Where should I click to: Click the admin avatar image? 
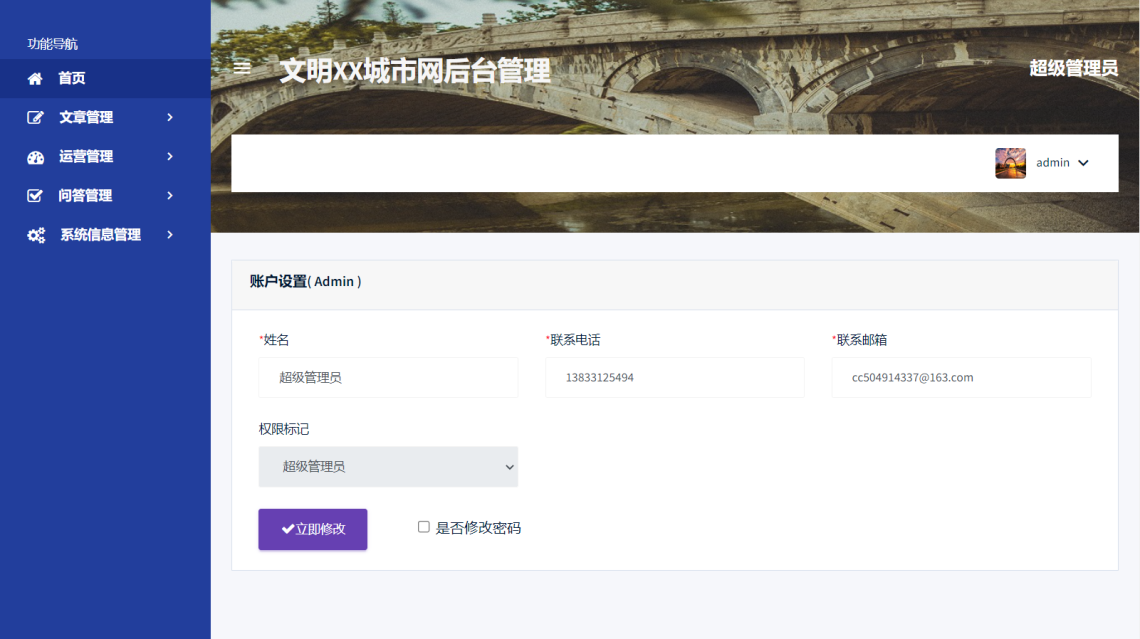pos(1010,162)
